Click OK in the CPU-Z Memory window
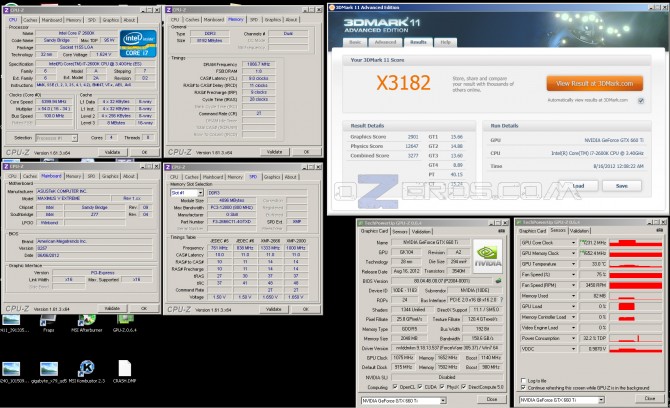Viewport: 670px width, 408px height. click(306, 152)
